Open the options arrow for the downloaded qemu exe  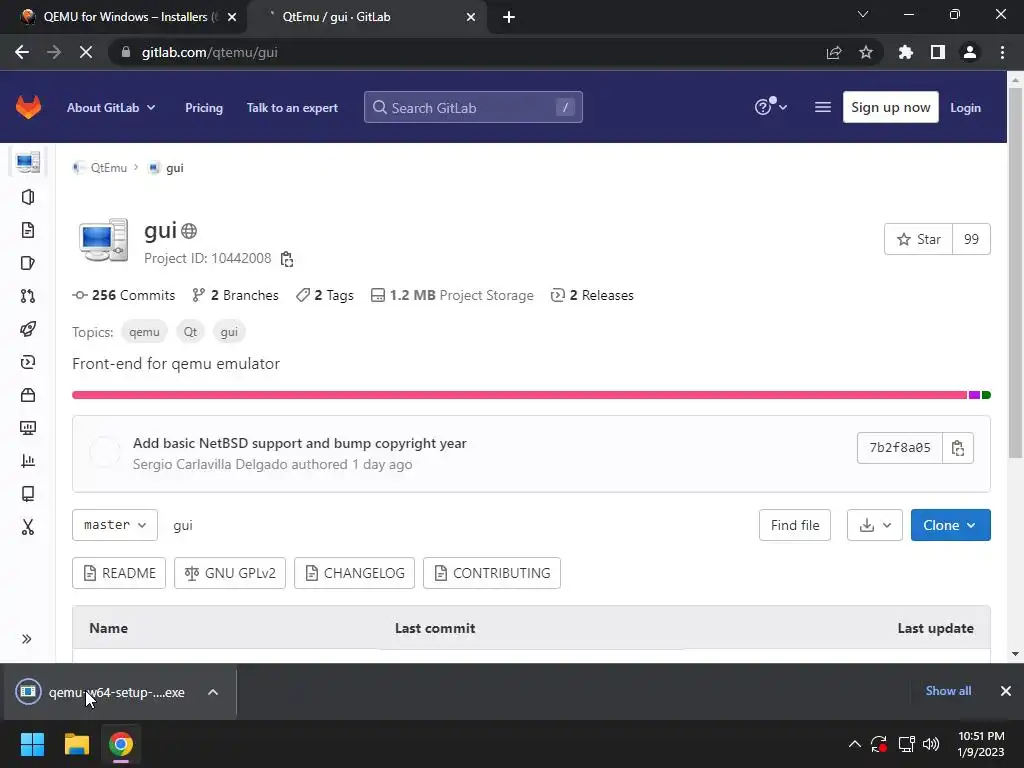pyautogui.click(x=213, y=692)
